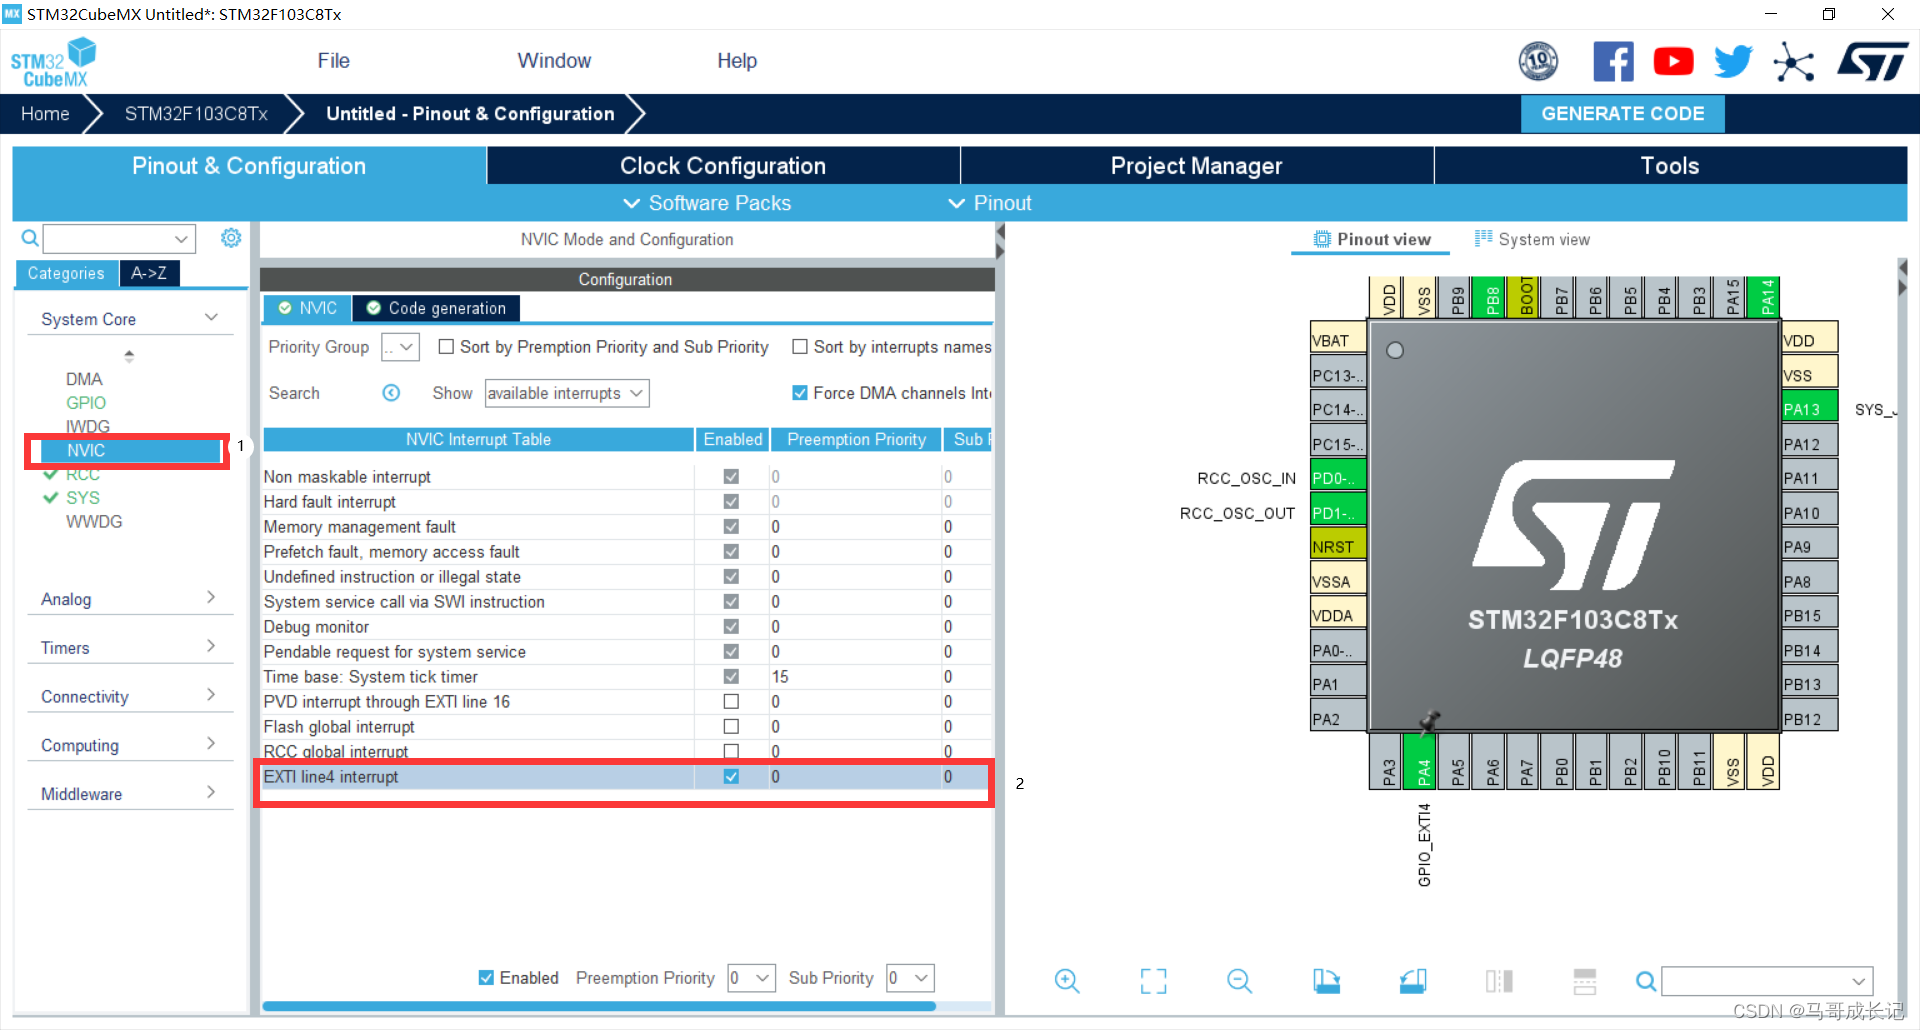Open the YouTube icon link
Image resolution: width=1920 pixels, height=1030 pixels.
pyautogui.click(x=1673, y=61)
